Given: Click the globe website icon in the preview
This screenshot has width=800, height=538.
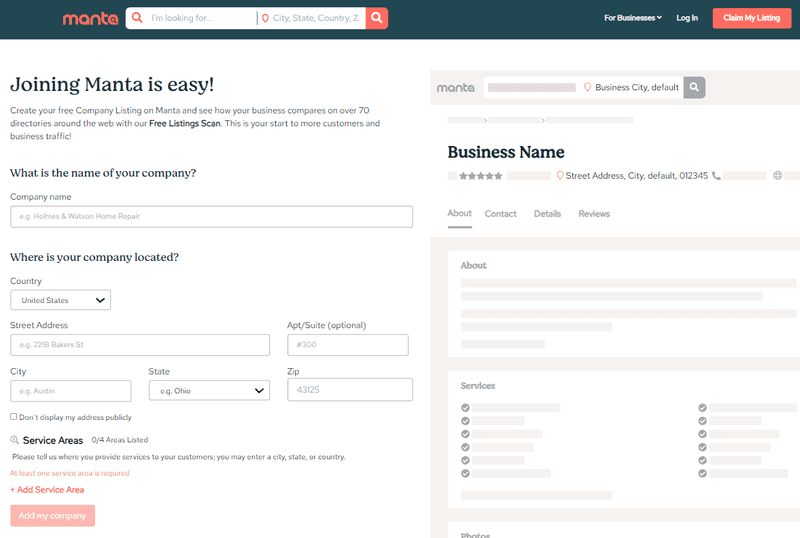Looking at the screenshot, I should [x=778, y=176].
